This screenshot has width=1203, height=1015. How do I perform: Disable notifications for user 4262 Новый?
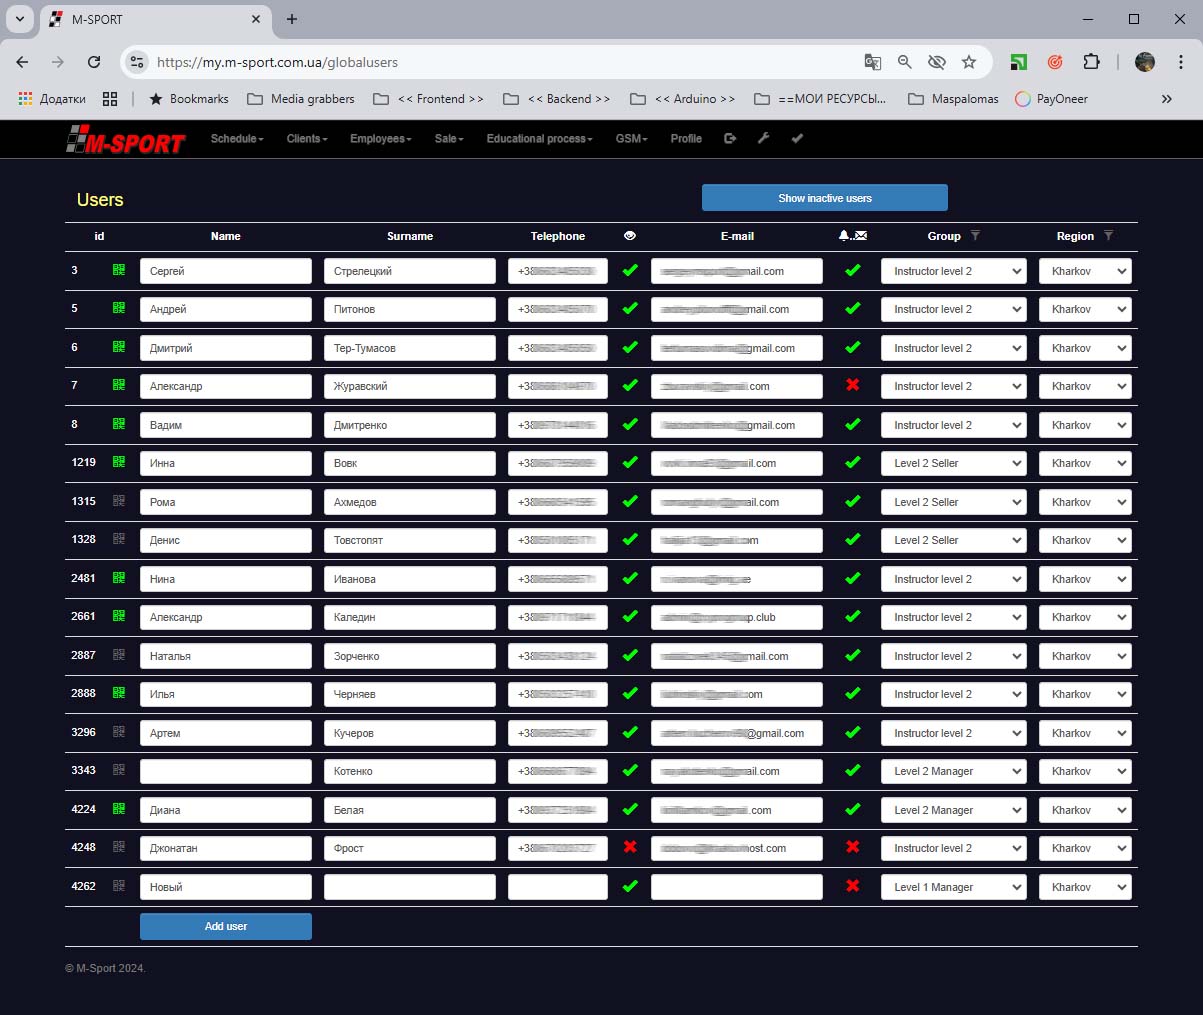click(852, 887)
